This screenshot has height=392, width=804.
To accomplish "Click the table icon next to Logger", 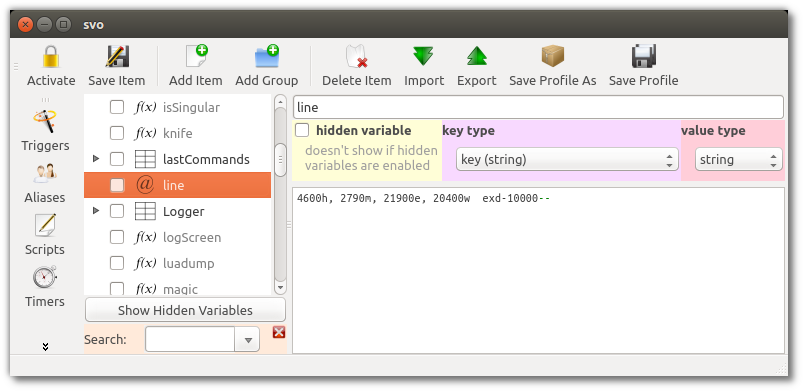I will (x=145, y=211).
